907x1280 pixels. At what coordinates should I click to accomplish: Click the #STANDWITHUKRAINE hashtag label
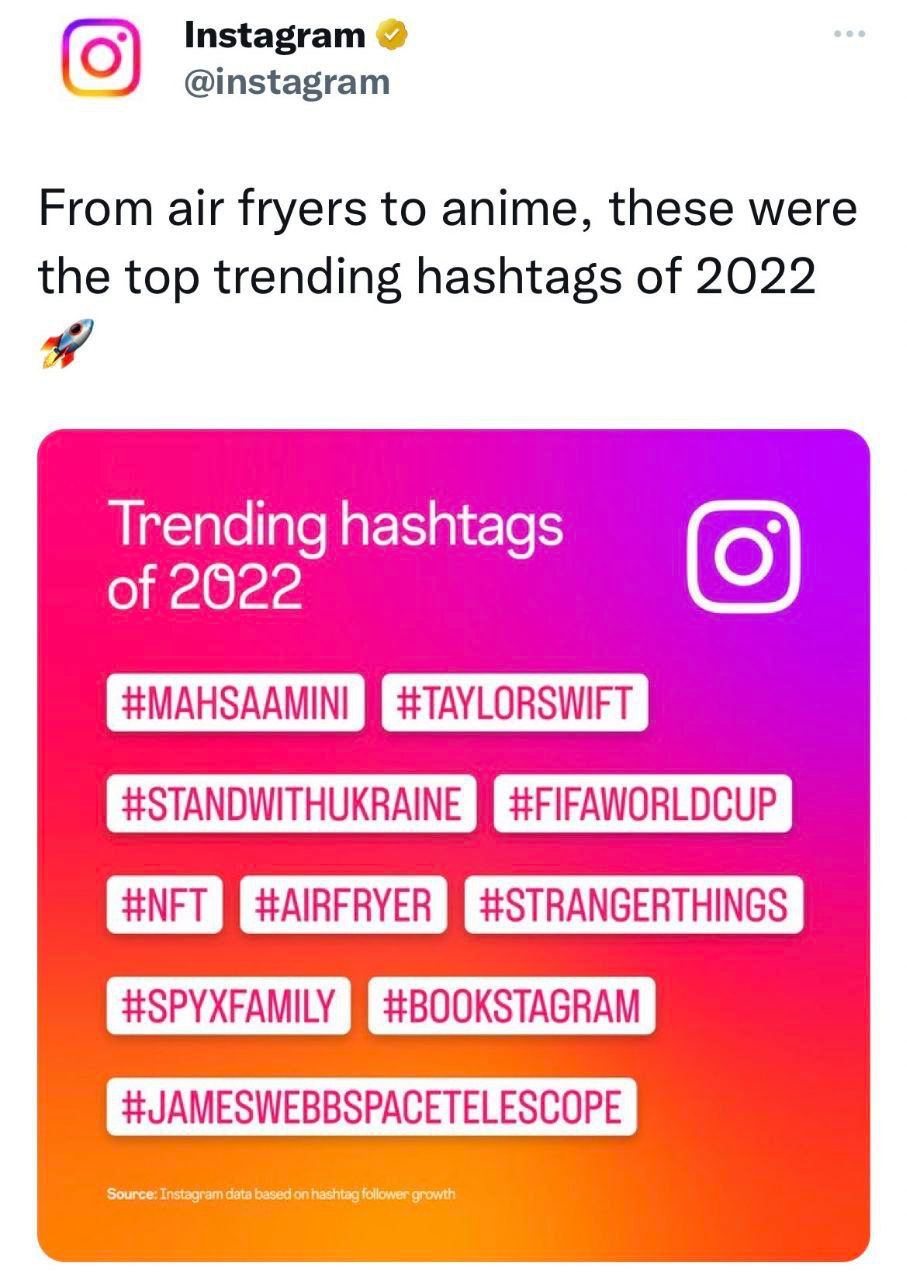[291, 805]
